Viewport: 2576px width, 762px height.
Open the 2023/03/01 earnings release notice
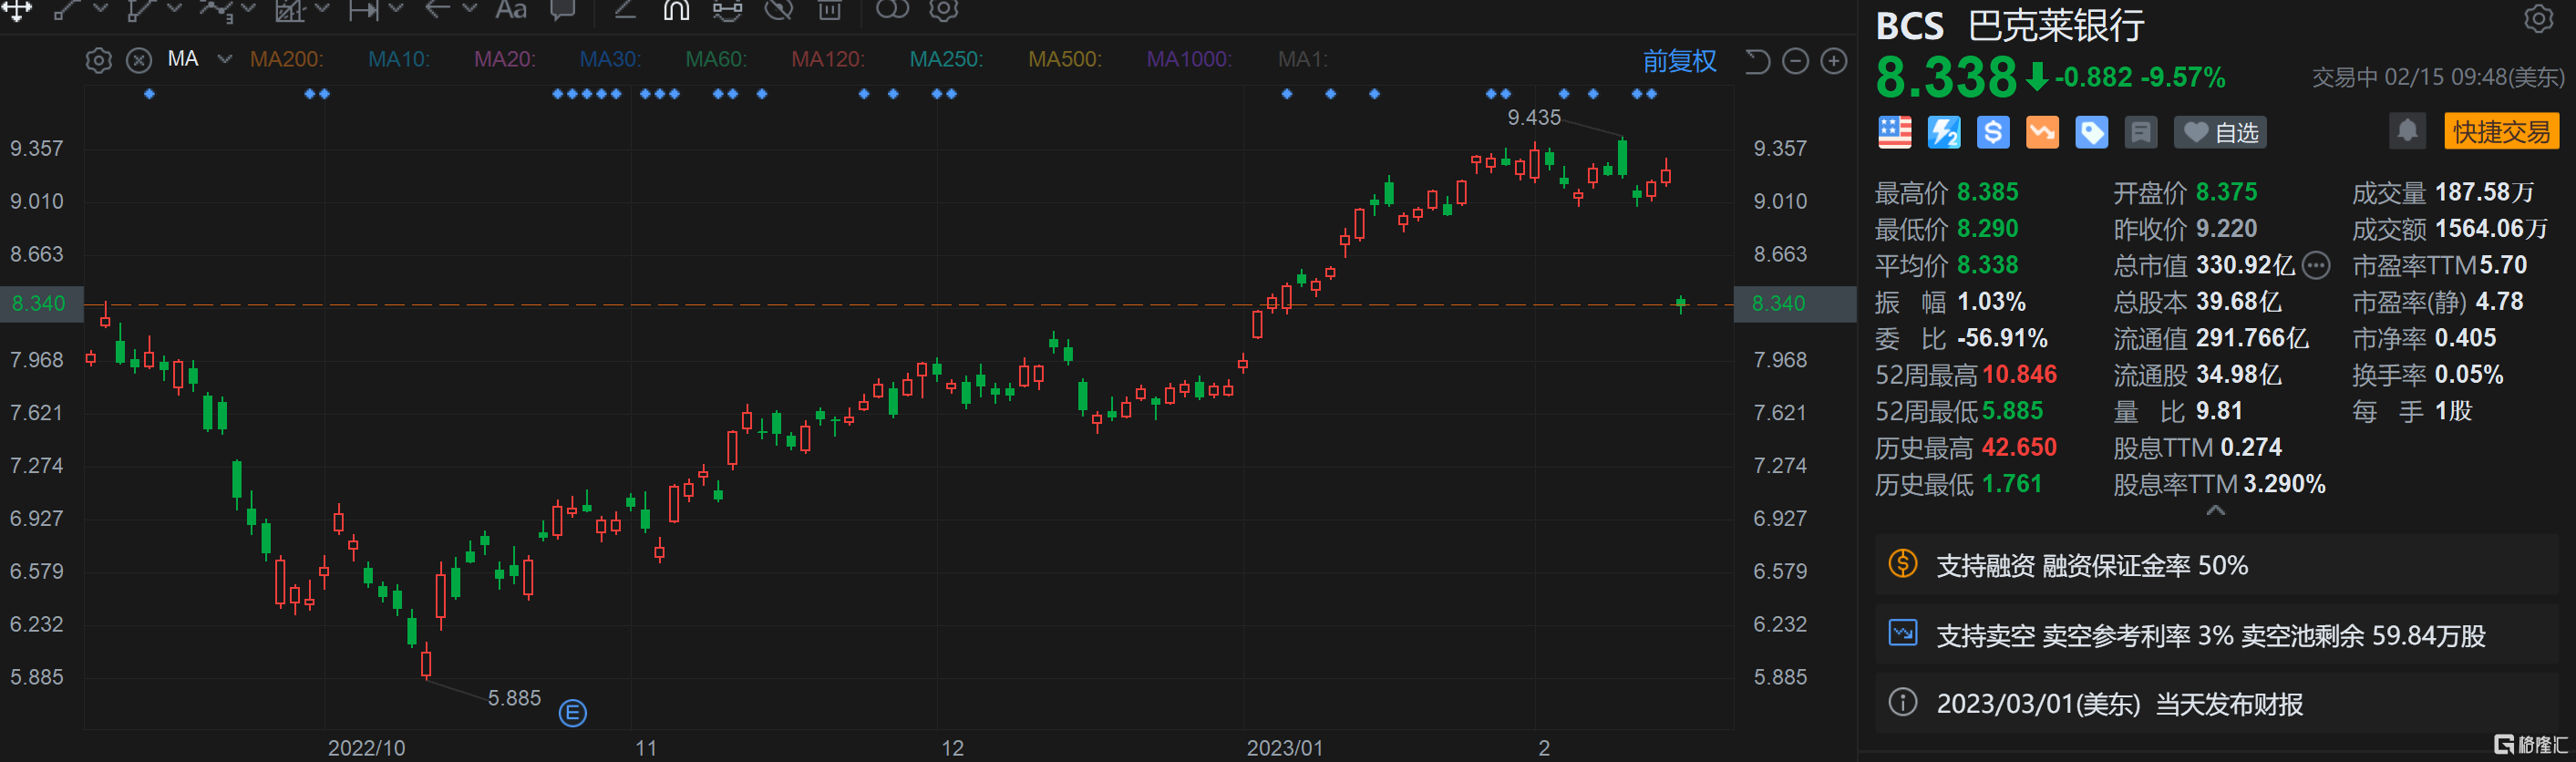click(2118, 703)
